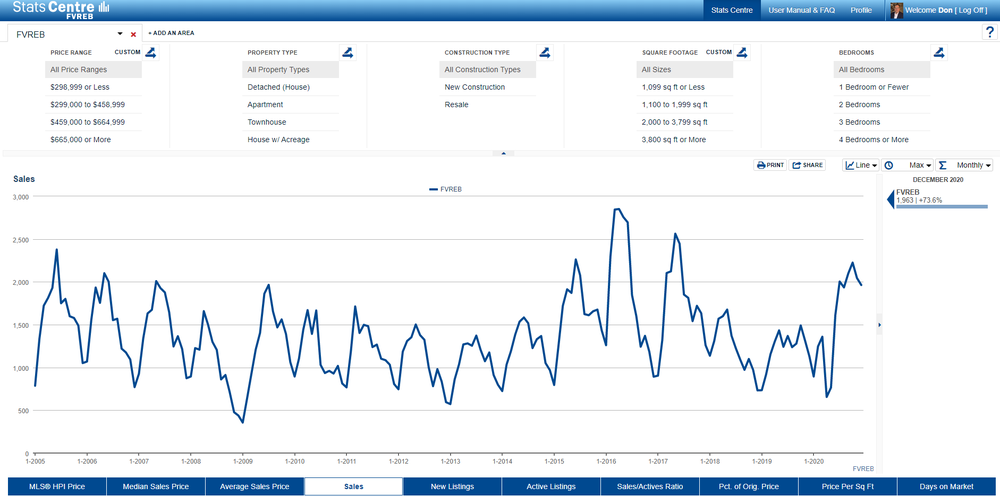Select Detached (House) property type
The image size is (1000, 496).
[x=291, y=87]
